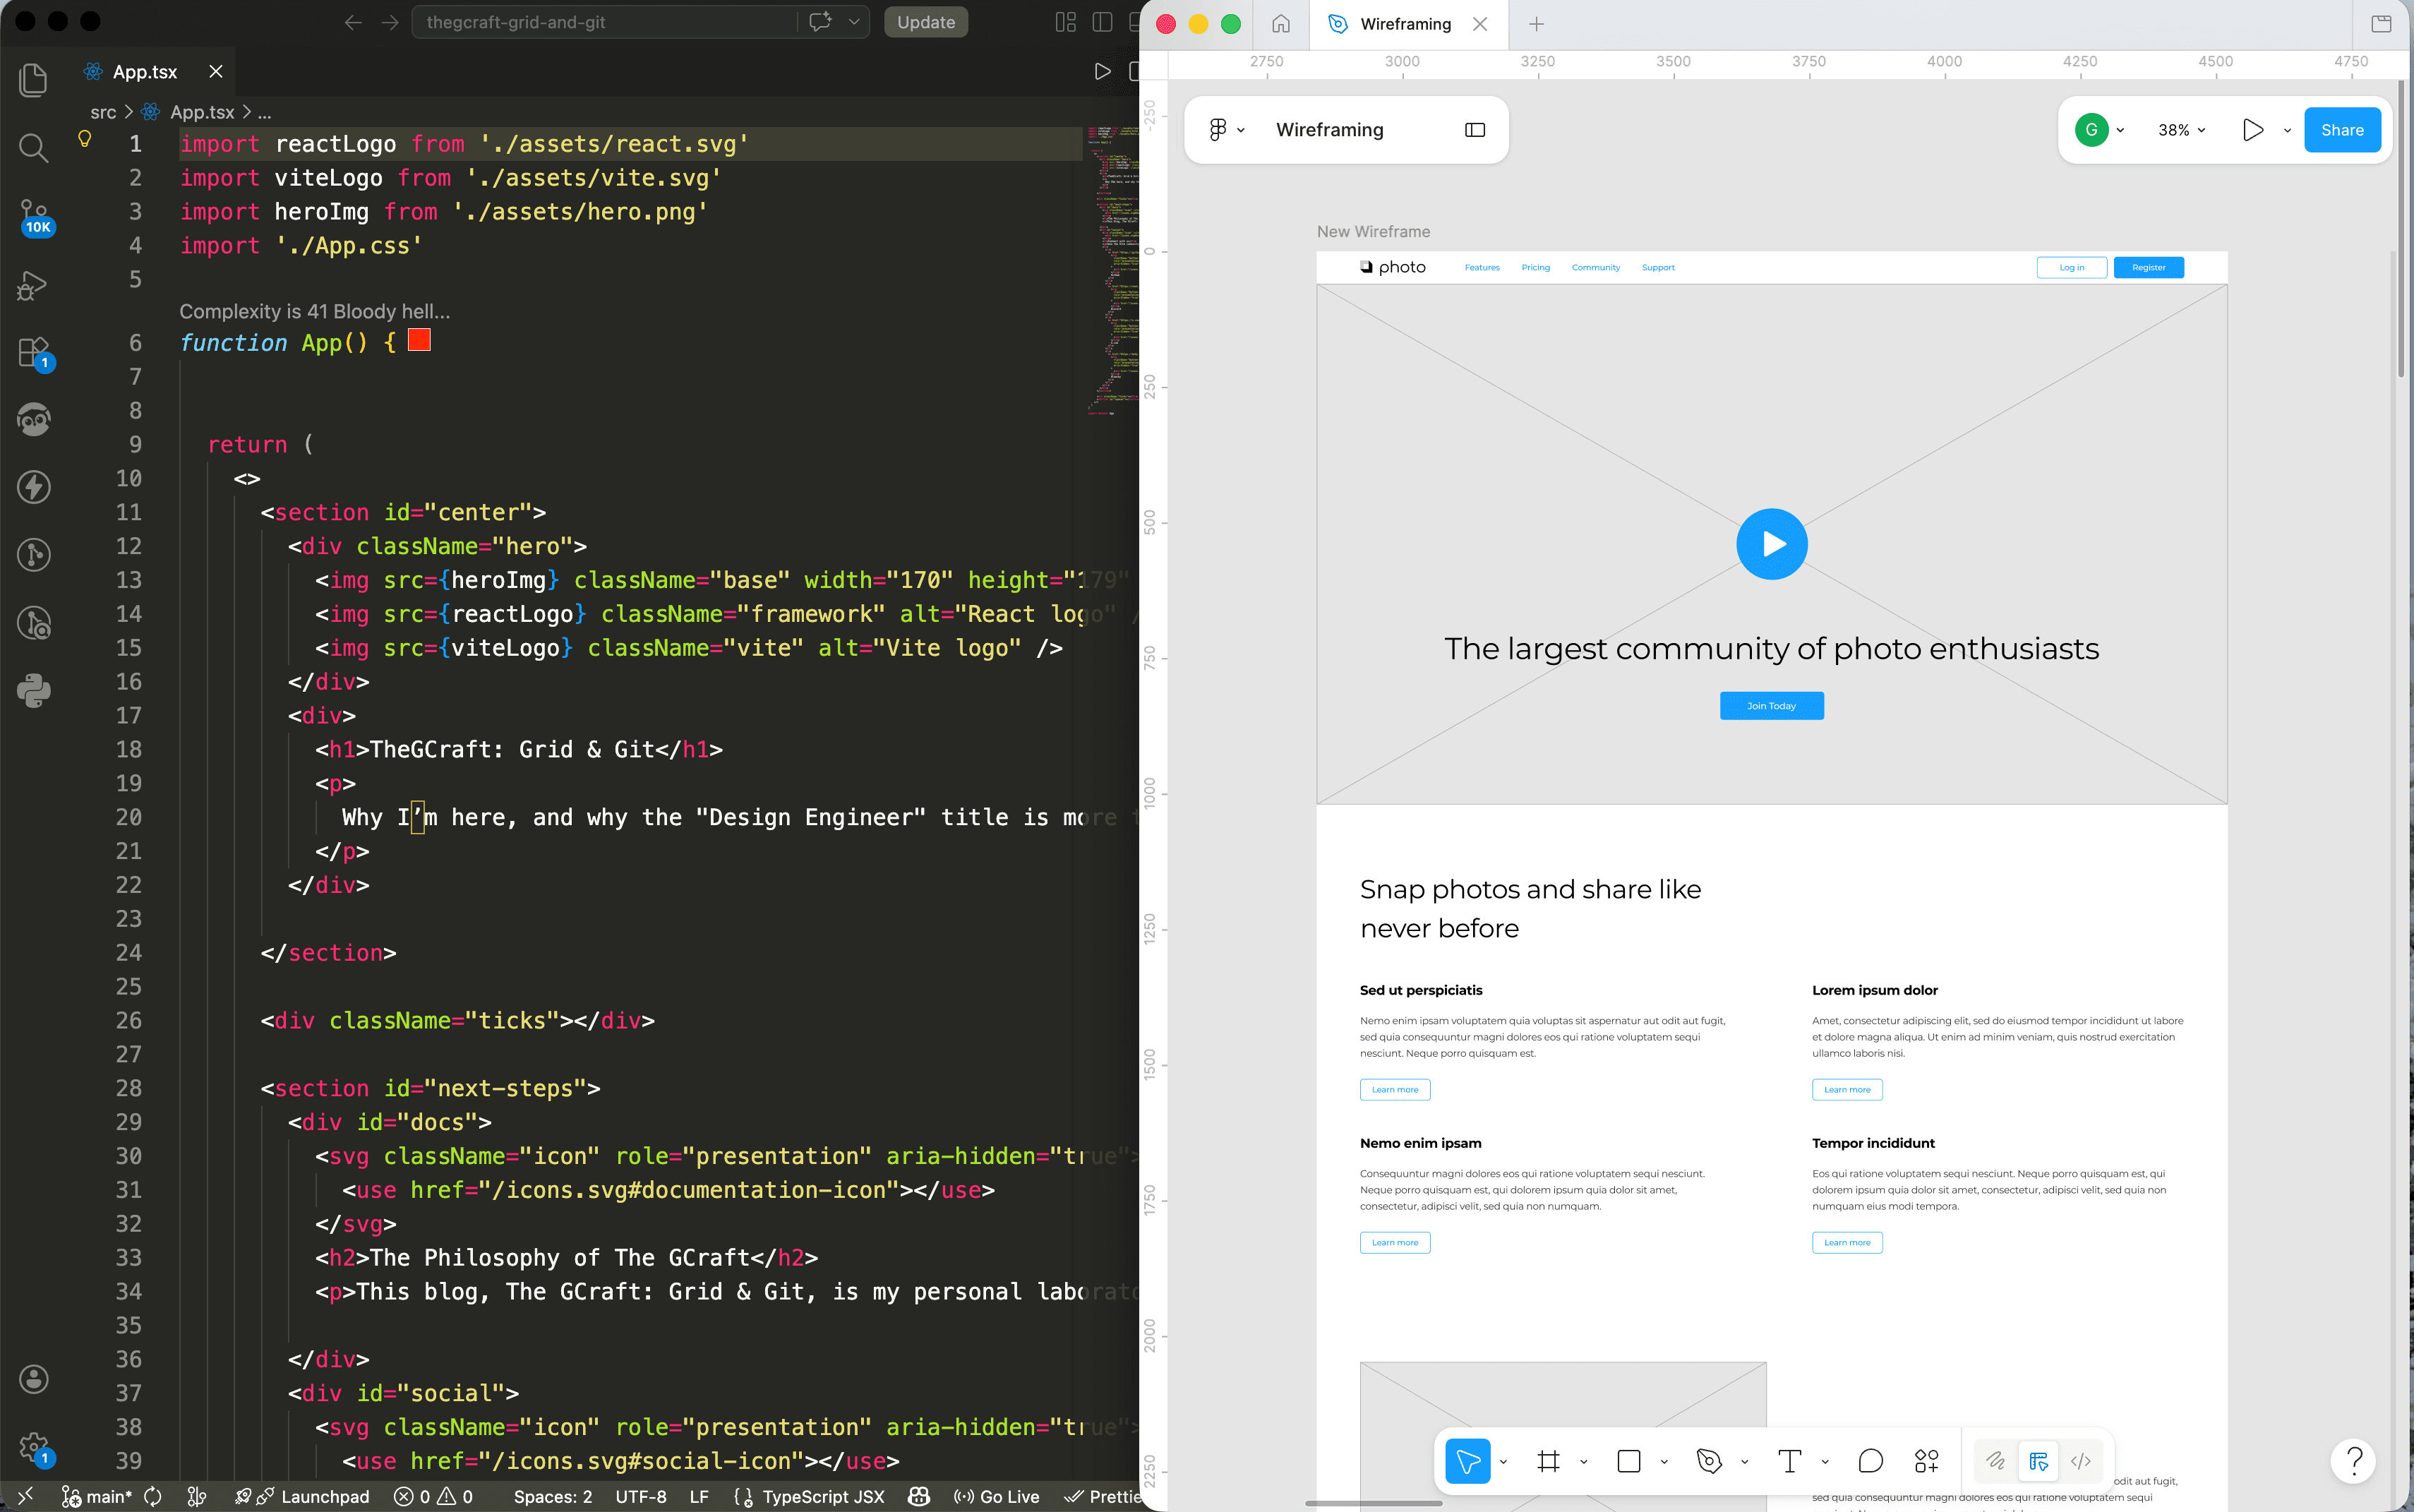This screenshot has height=1512, width=2414.
Task: Open the 38% zoom dropdown
Action: coord(2181,130)
